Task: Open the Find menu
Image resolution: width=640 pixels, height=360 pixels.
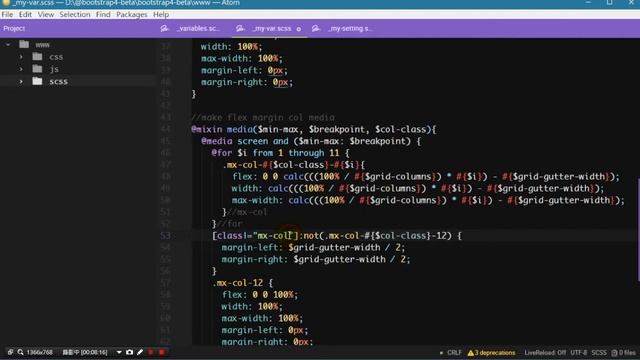Action: (103, 14)
